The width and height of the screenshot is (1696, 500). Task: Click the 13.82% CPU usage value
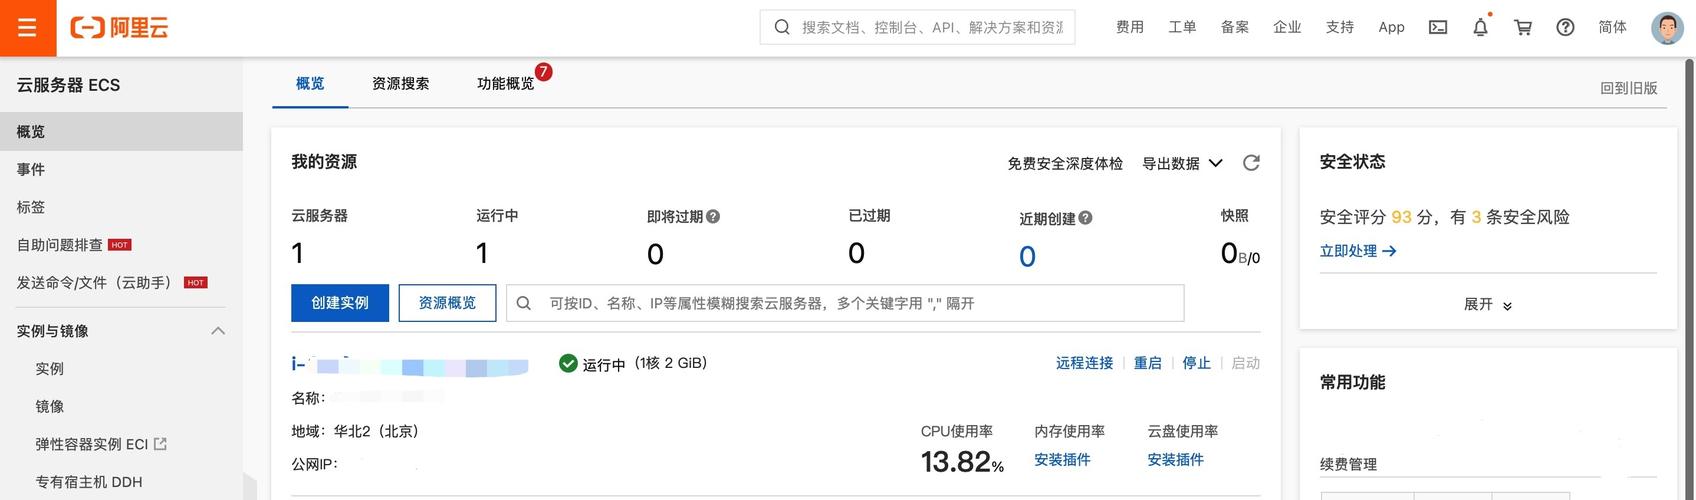pos(962,461)
